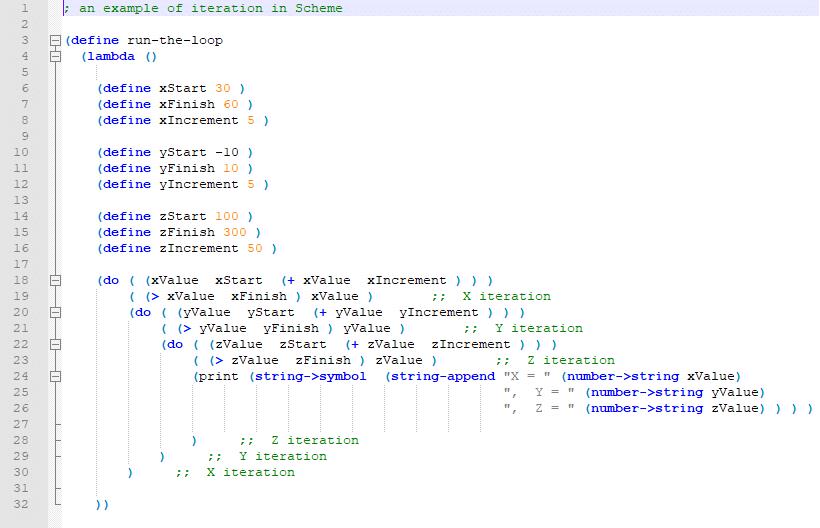Screen dimensions: 820x528
Task: Collapse the print expression fold on line 24
Action: click(55, 376)
